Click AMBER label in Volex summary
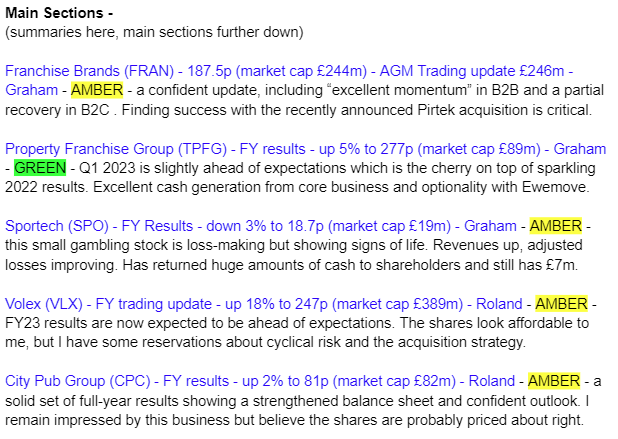The image size is (618, 439). [562, 304]
